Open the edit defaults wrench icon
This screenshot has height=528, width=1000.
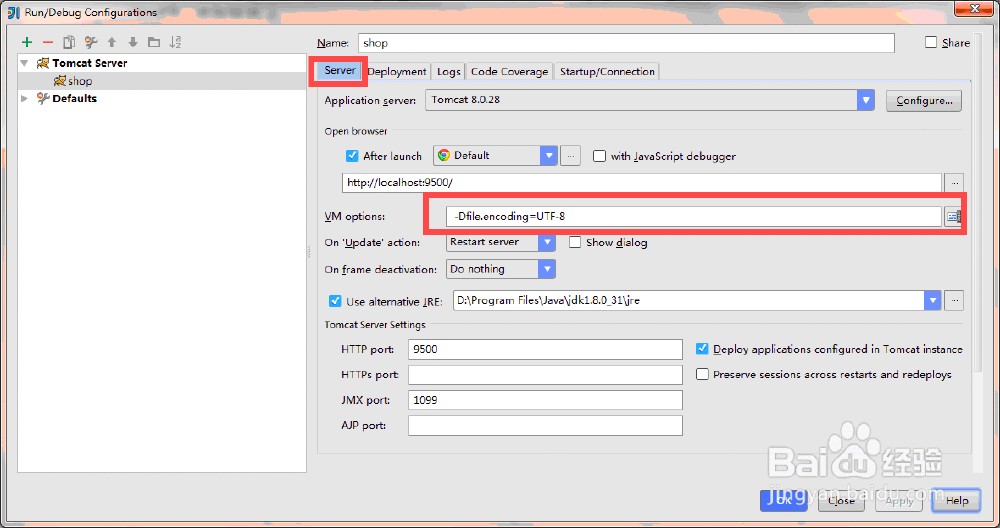pyautogui.click(x=91, y=42)
